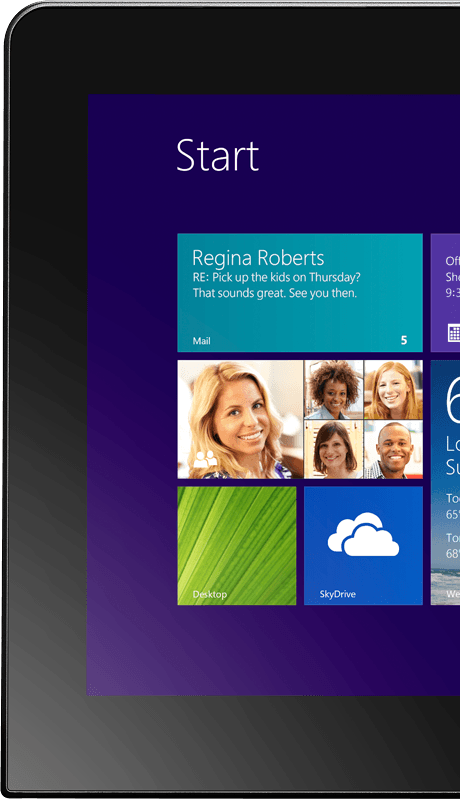Click the brown-haired woman contact photo
460x800 pixels.
(x=334, y=449)
